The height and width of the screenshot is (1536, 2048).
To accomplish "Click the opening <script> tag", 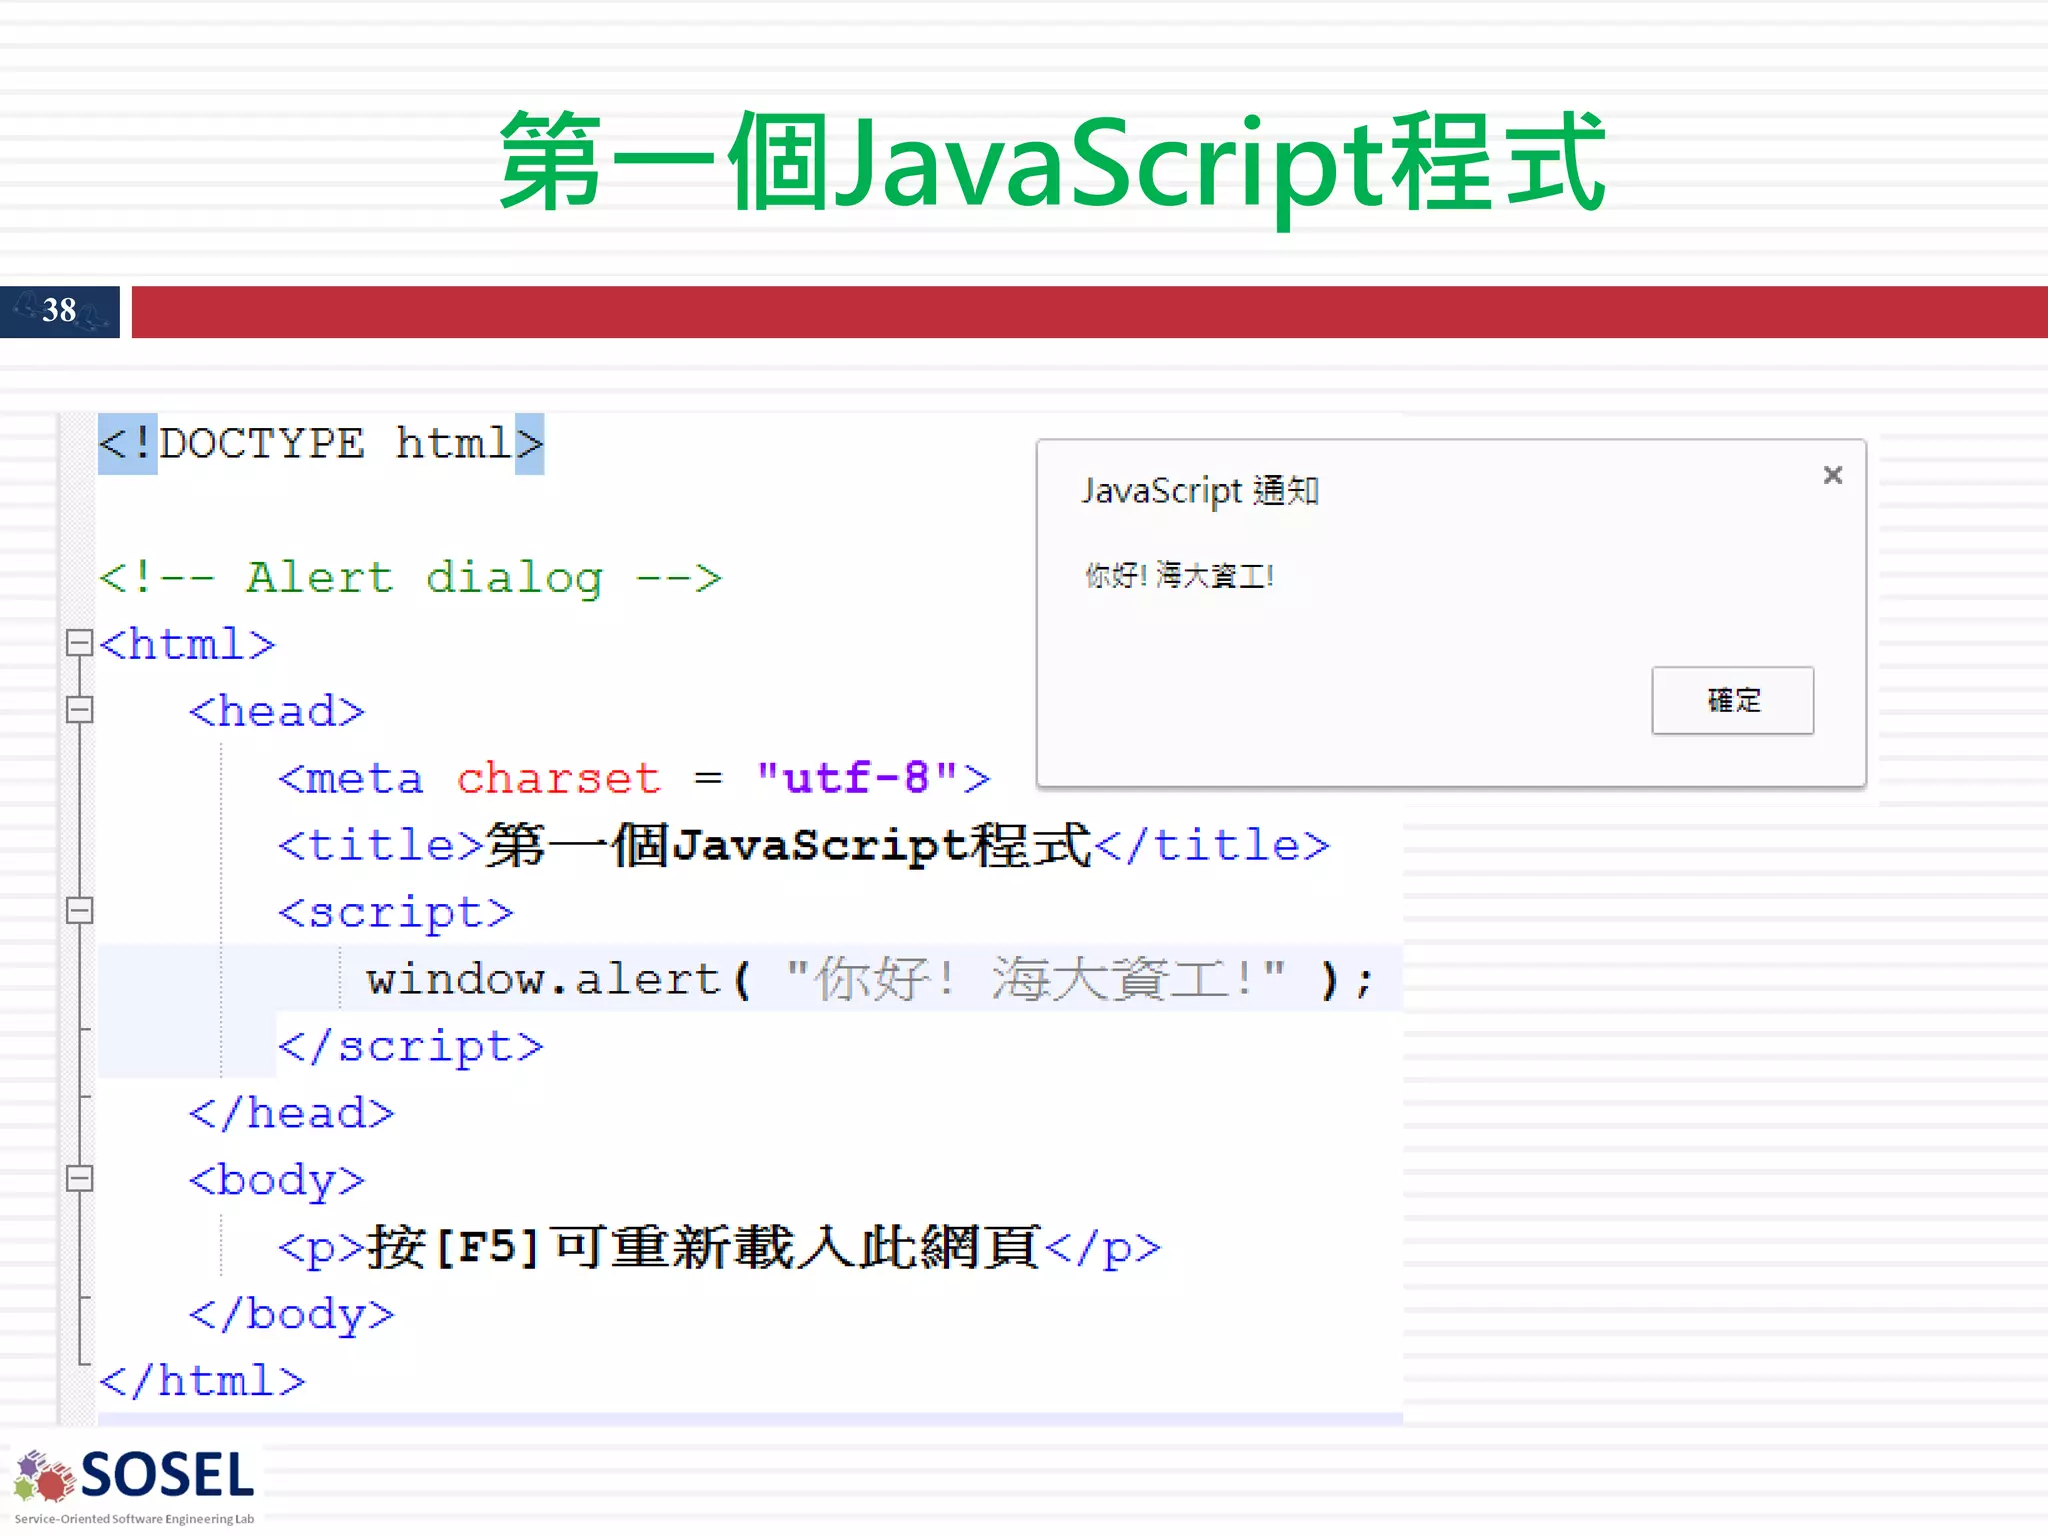I will (396, 912).
